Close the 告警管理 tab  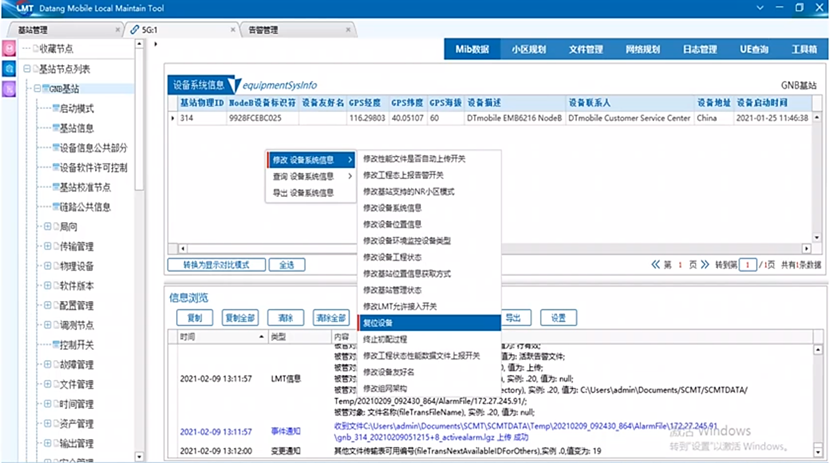coord(348,30)
